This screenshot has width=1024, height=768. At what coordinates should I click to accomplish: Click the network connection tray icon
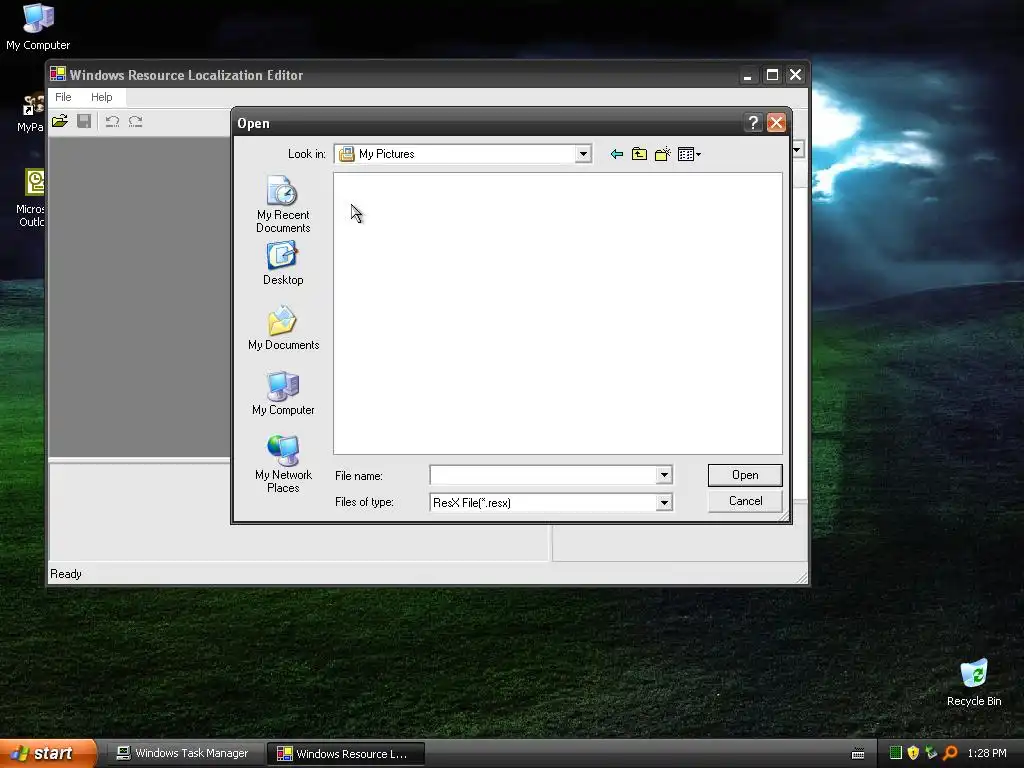click(x=931, y=753)
